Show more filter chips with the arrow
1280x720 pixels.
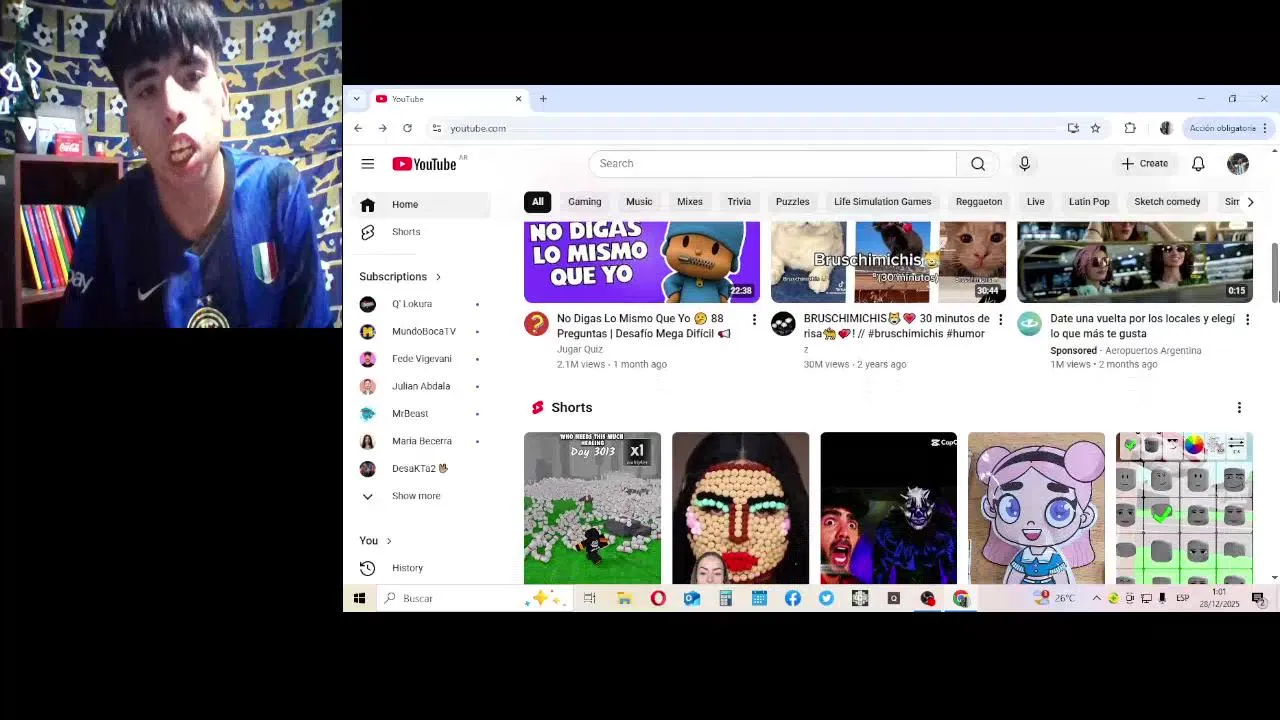coord(1250,202)
